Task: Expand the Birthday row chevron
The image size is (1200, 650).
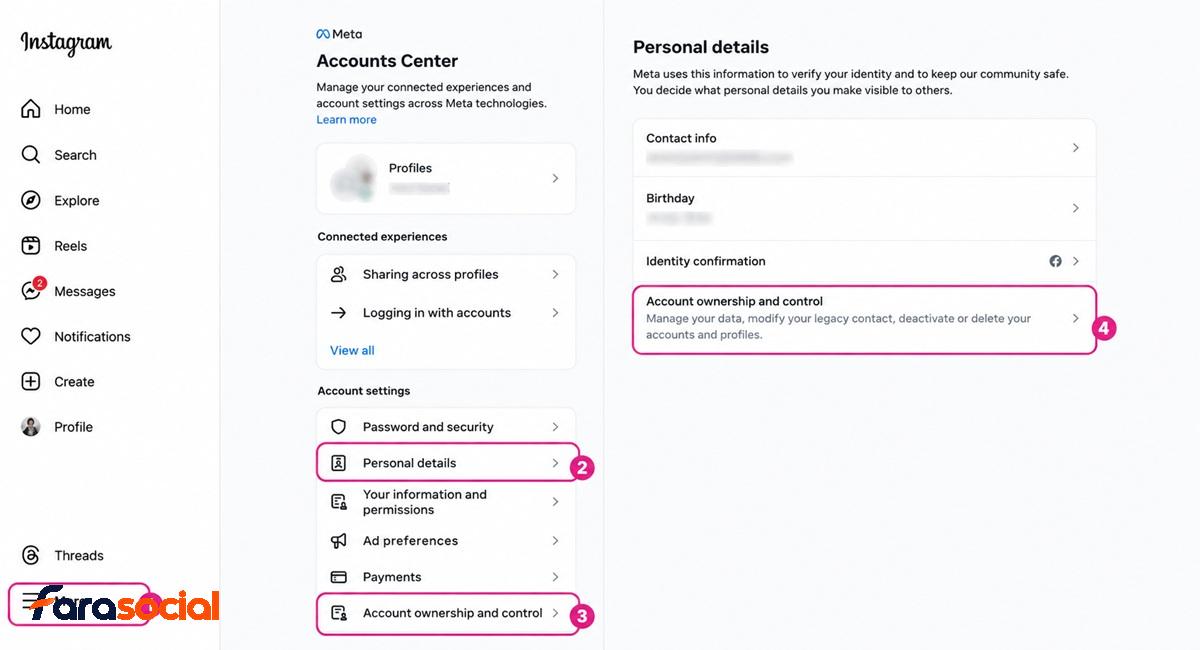Action: [x=1075, y=208]
